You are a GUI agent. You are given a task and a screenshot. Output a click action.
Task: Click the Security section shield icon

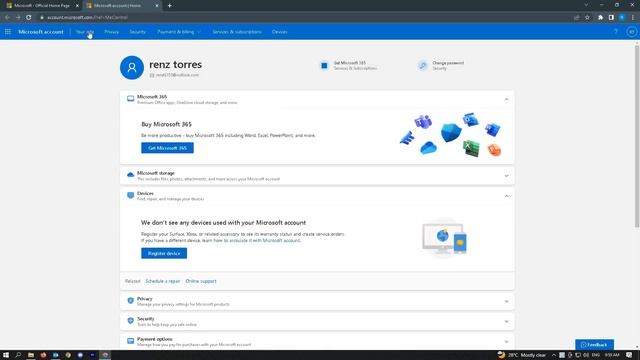(131, 321)
